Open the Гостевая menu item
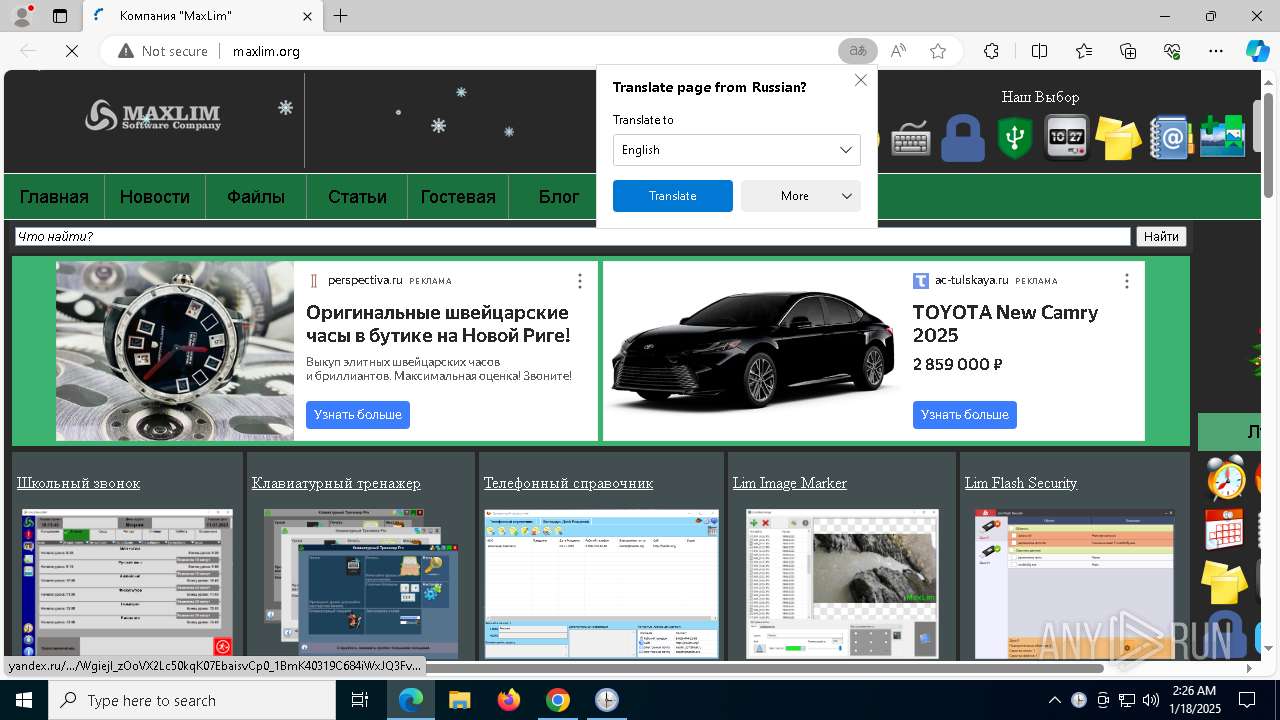 click(x=458, y=197)
